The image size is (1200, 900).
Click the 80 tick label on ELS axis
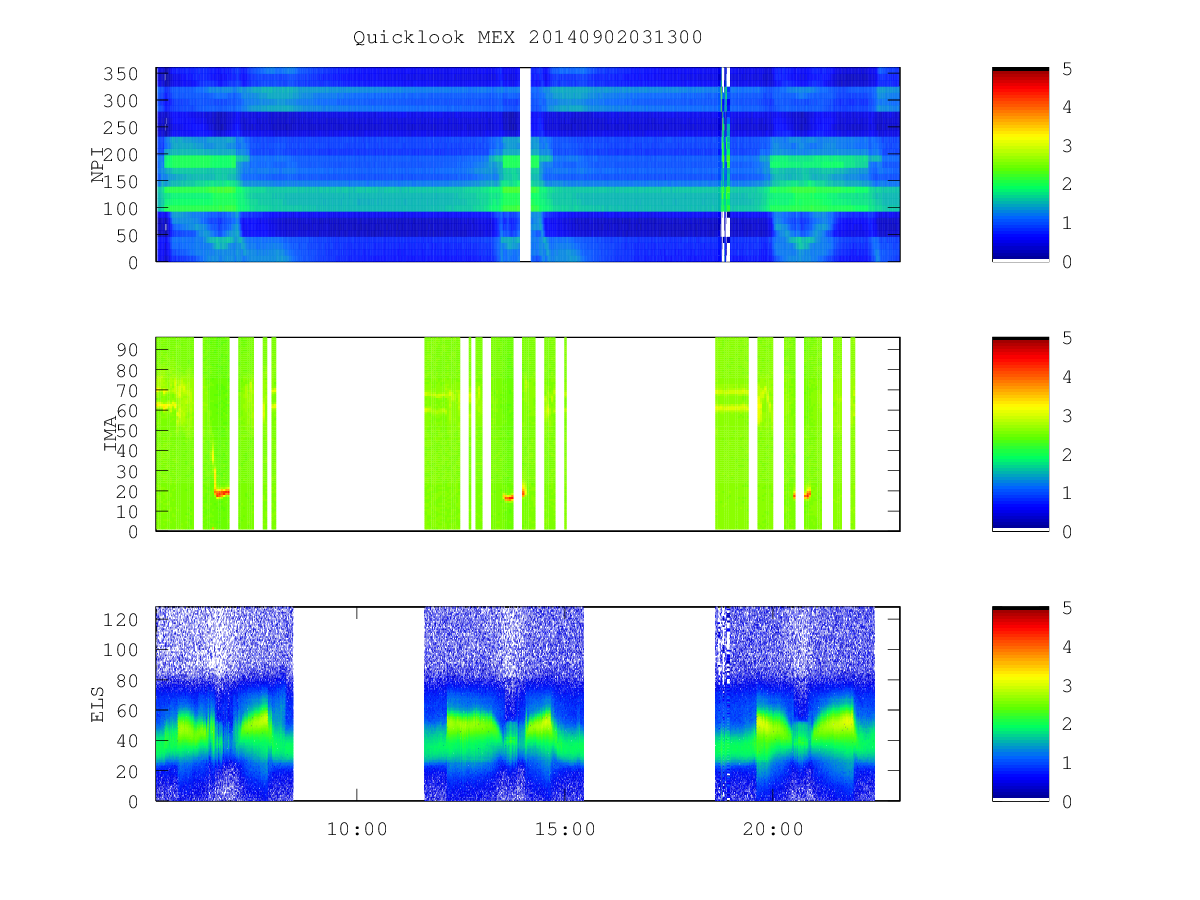click(x=127, y=680)
